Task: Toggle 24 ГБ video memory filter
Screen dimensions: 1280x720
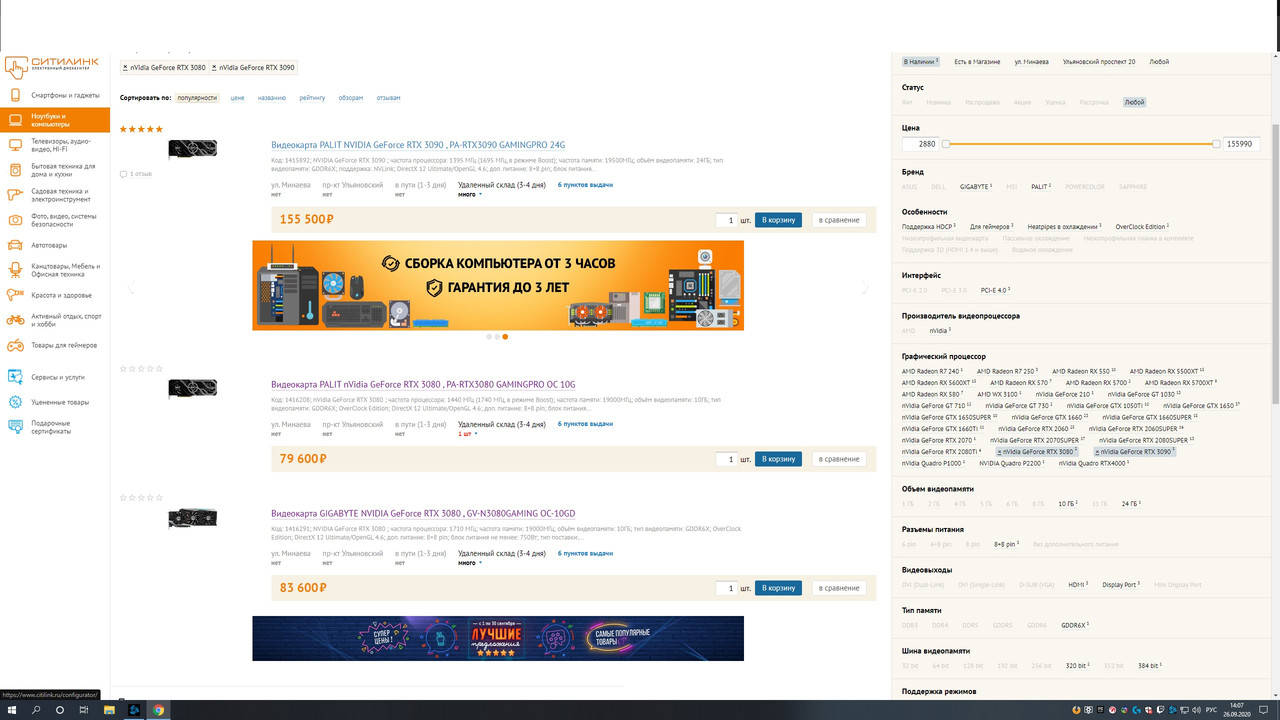Action: click(x=1131, y=504)
